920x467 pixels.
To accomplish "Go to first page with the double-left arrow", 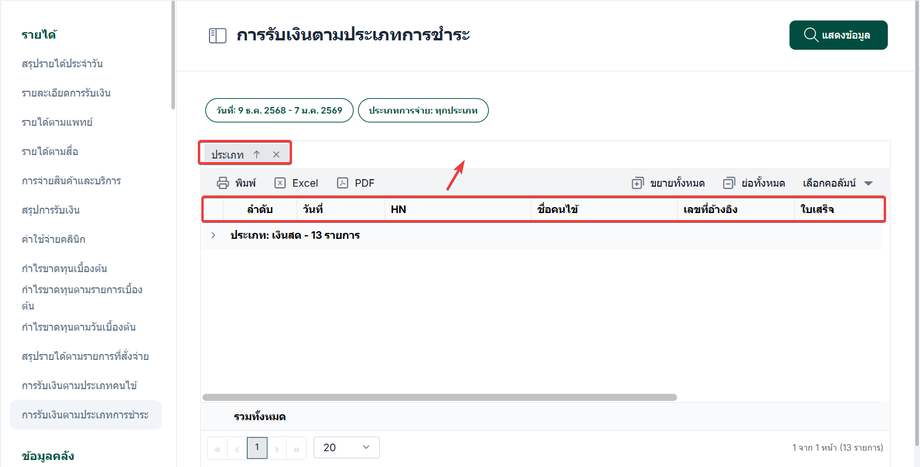I will pyautogui.click(x=218, y=448).
